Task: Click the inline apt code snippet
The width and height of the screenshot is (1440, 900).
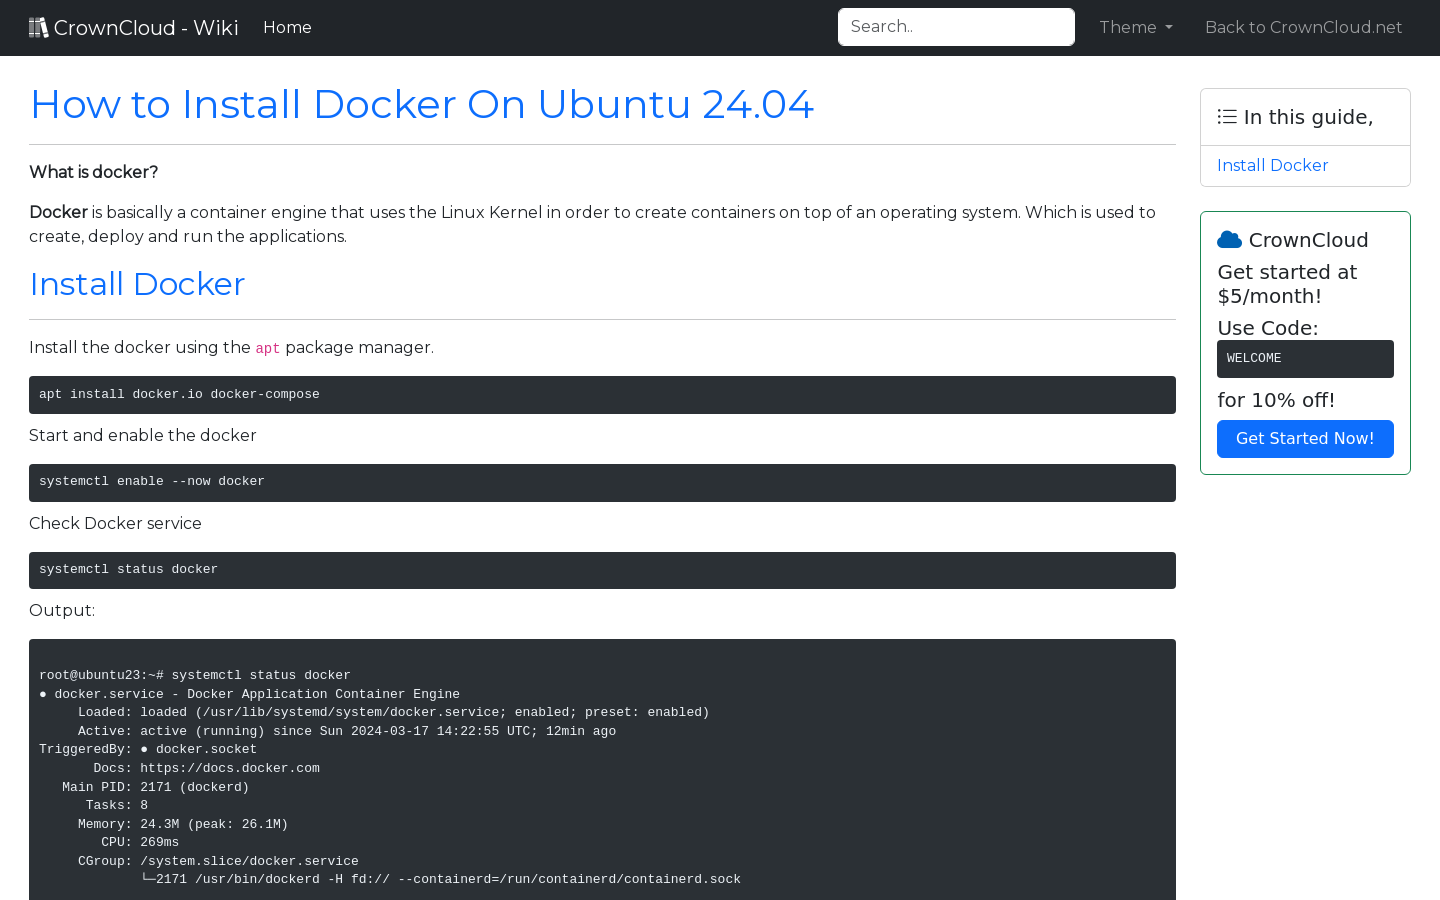Action: tap(267, 348)
